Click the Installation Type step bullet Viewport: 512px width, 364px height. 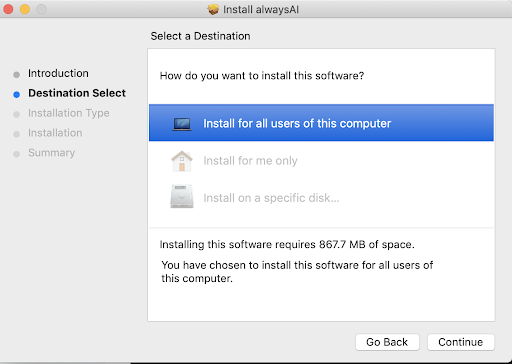click(16, 114)
